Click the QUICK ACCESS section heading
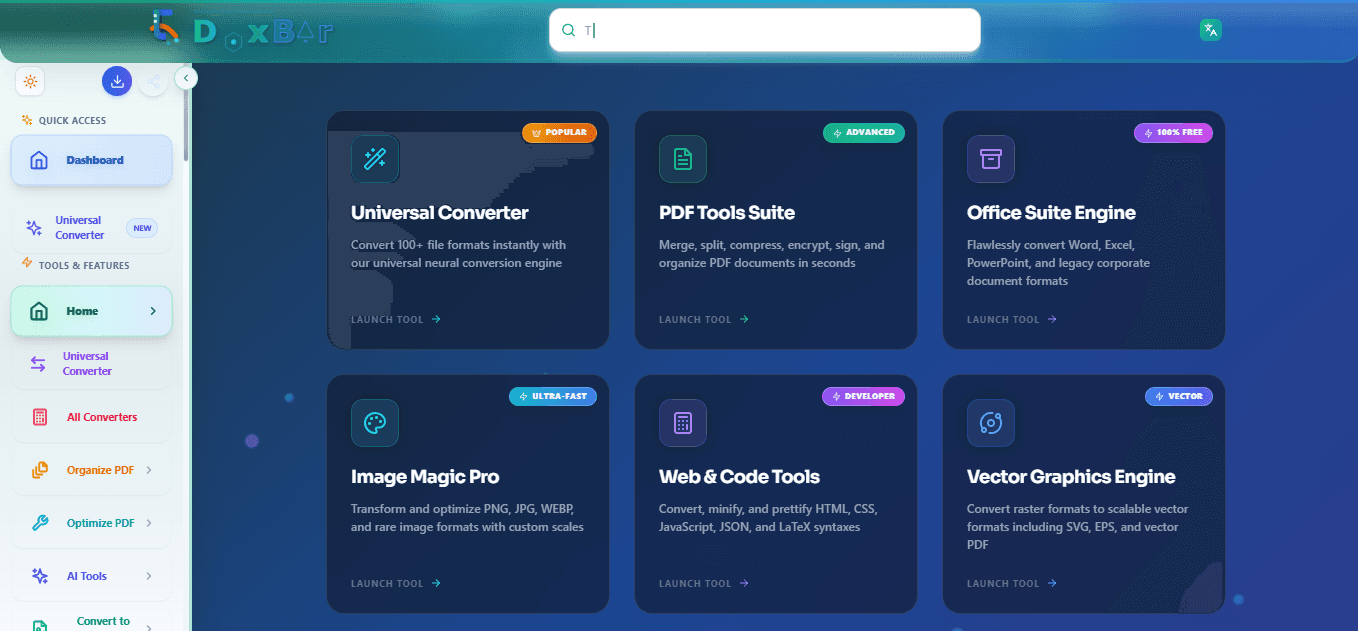 (x=72, y=121)
